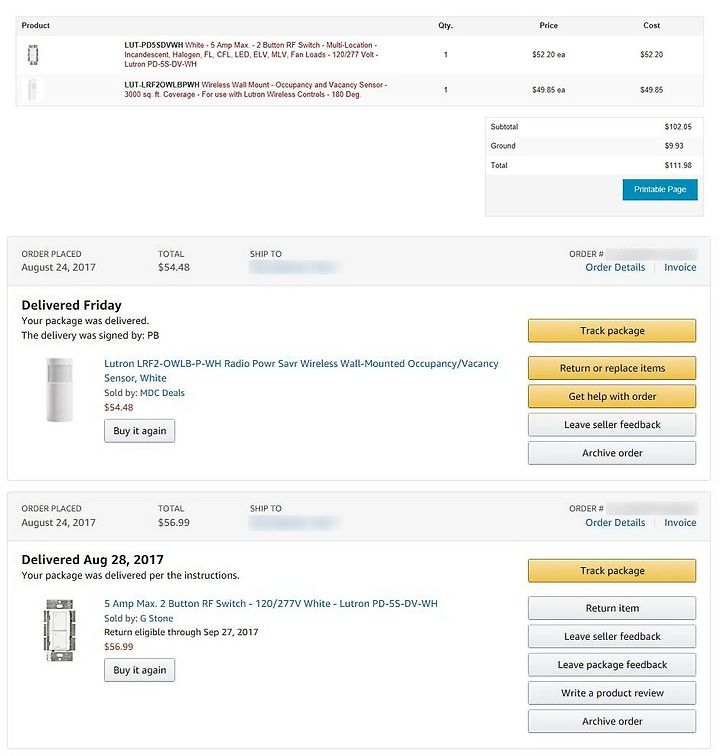Leave seller feedback for MDC Deals order
The image size is (720, 756).
coord(612,425)
